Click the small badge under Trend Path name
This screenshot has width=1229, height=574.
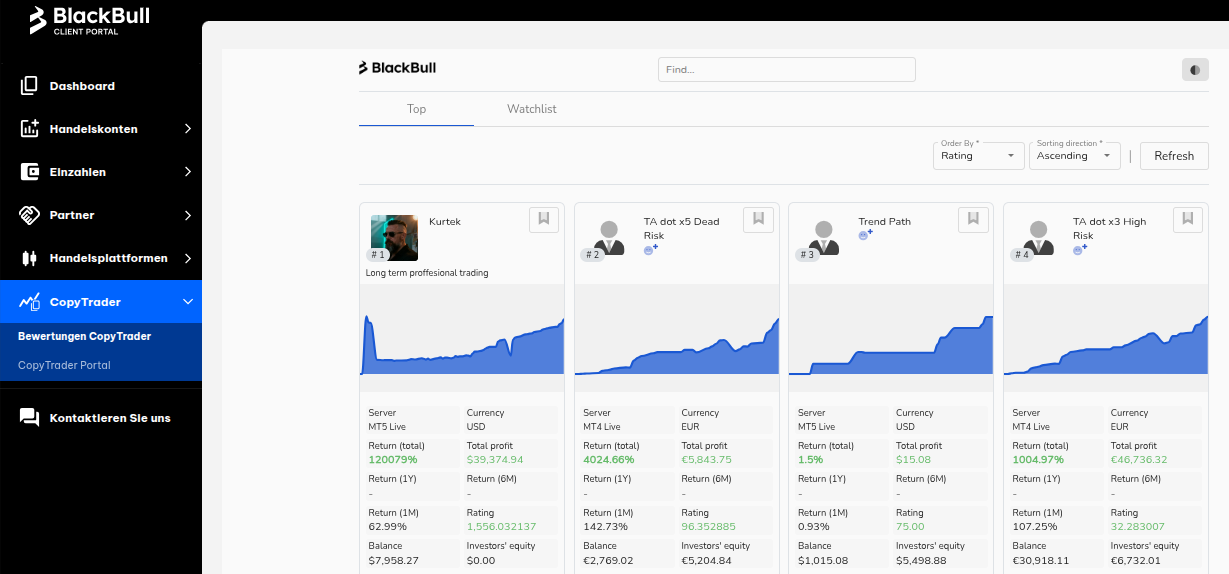pyautogui.click(x=865, y=234)
